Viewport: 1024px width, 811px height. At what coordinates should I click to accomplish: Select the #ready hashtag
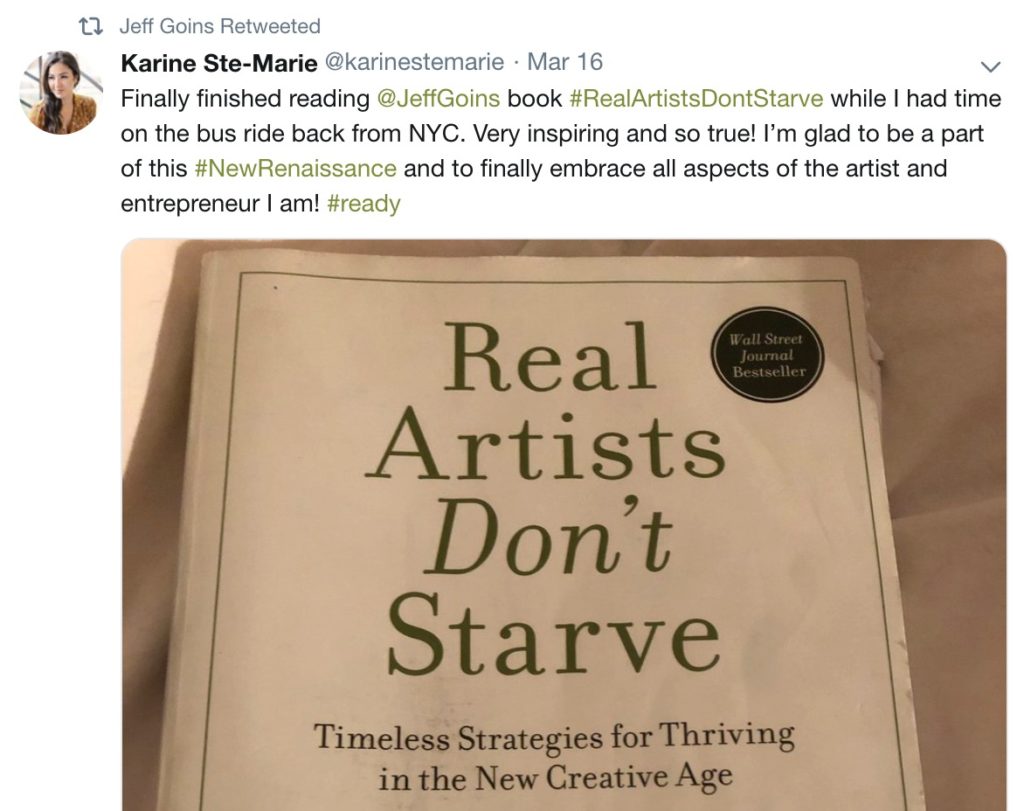click(x=363, y=204)
